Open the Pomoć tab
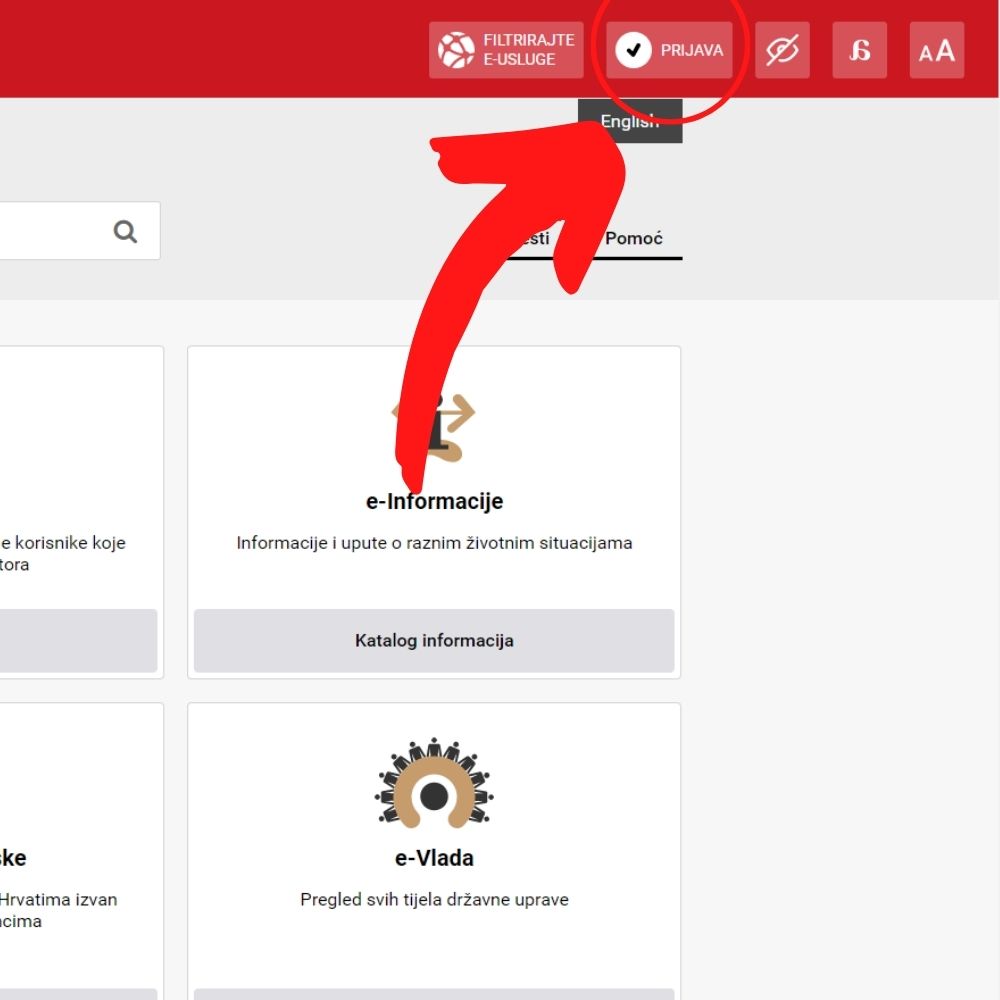This screenshot has width=1000, height=1000. (x=633, y=239)
